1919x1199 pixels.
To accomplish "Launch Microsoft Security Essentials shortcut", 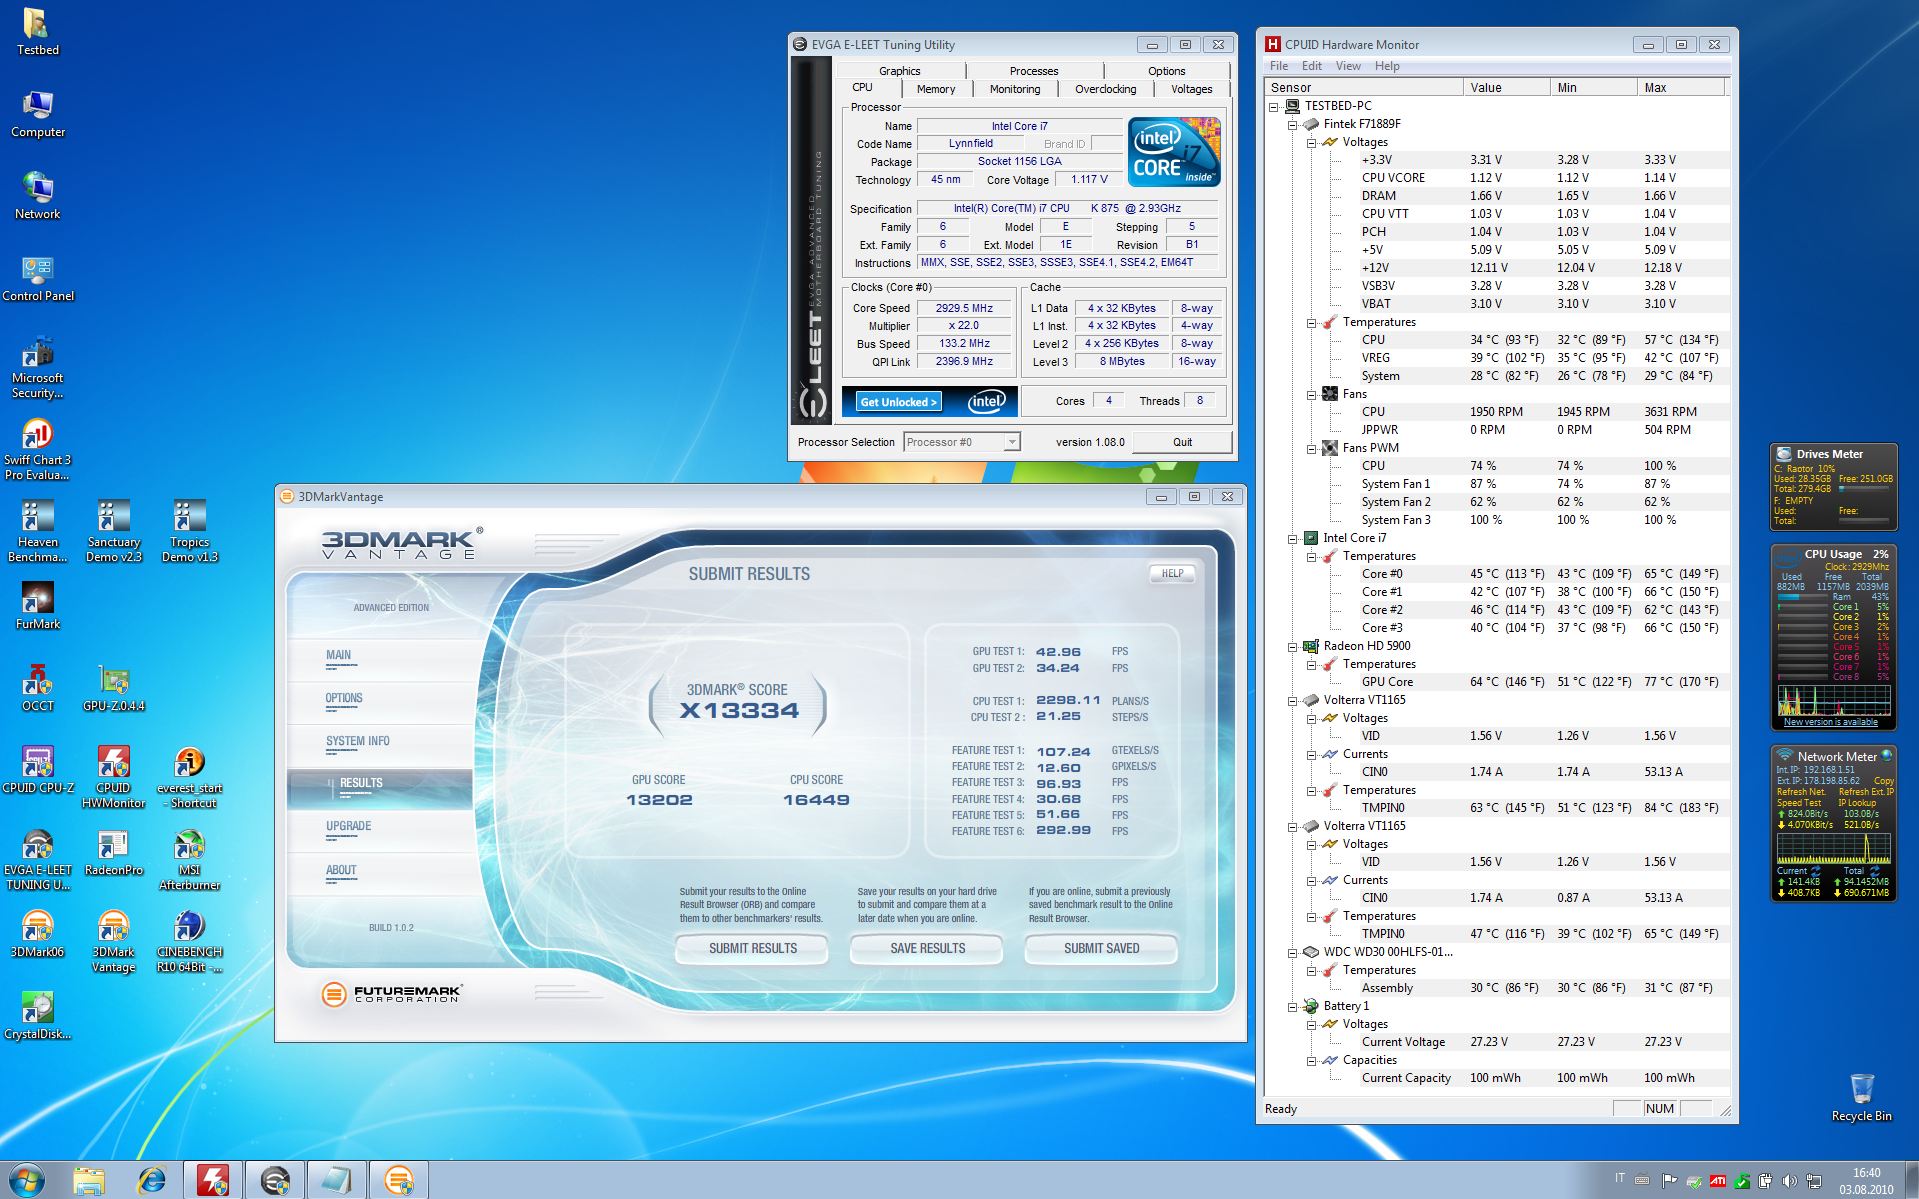I will point(37,367).
